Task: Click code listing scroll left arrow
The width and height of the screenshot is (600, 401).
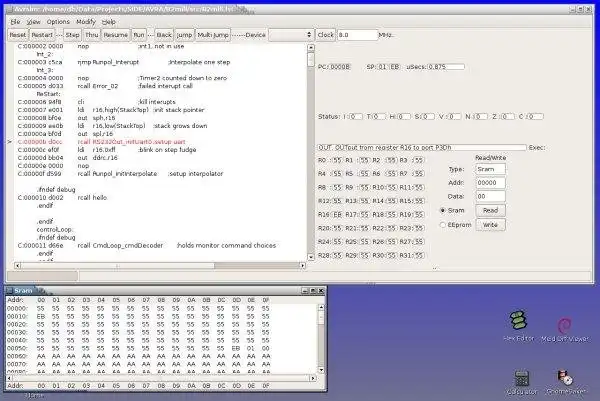Action: (x=17, y=266)
